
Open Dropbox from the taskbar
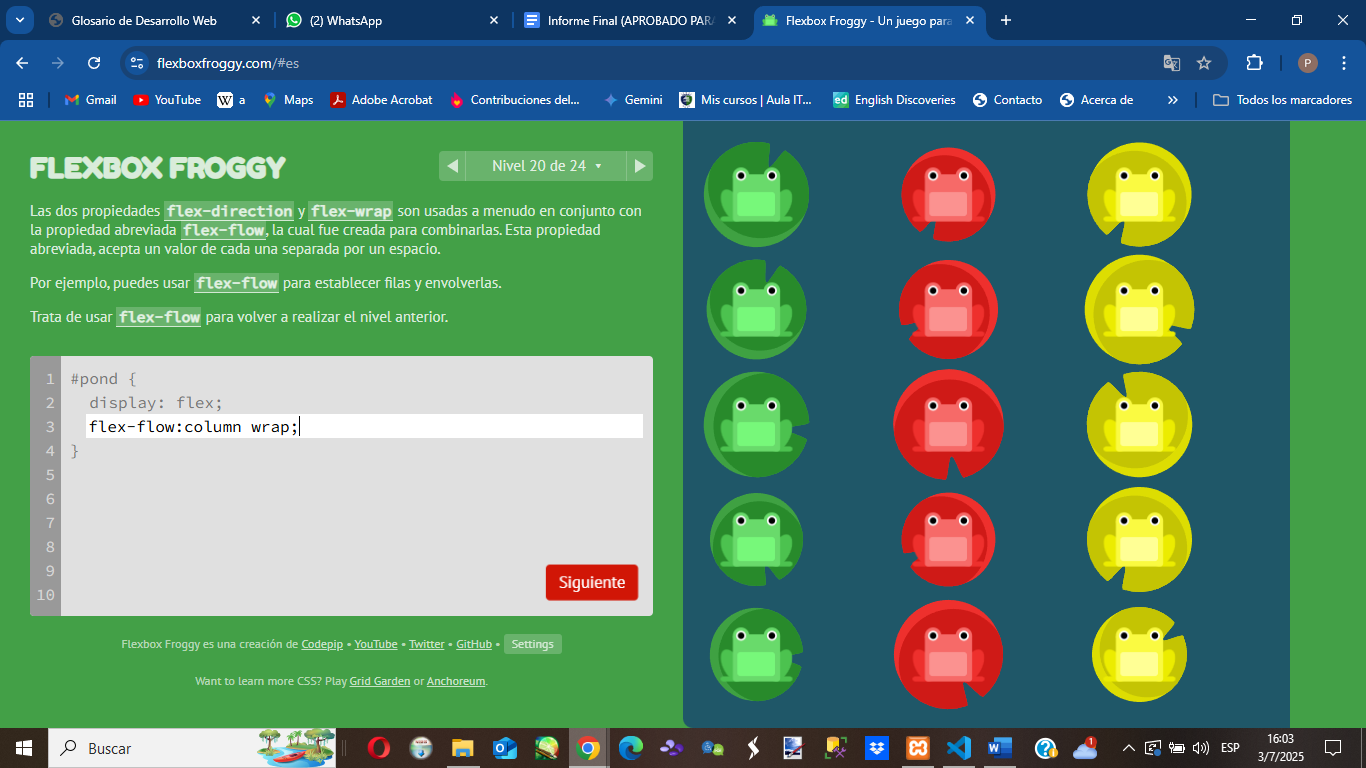tap(877, 748)
